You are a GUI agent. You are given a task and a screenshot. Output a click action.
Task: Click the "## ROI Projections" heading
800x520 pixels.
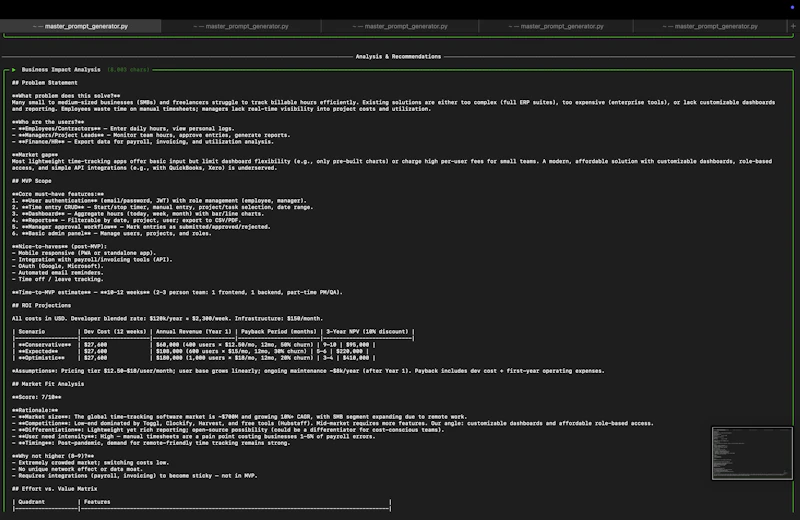point(41,305)
